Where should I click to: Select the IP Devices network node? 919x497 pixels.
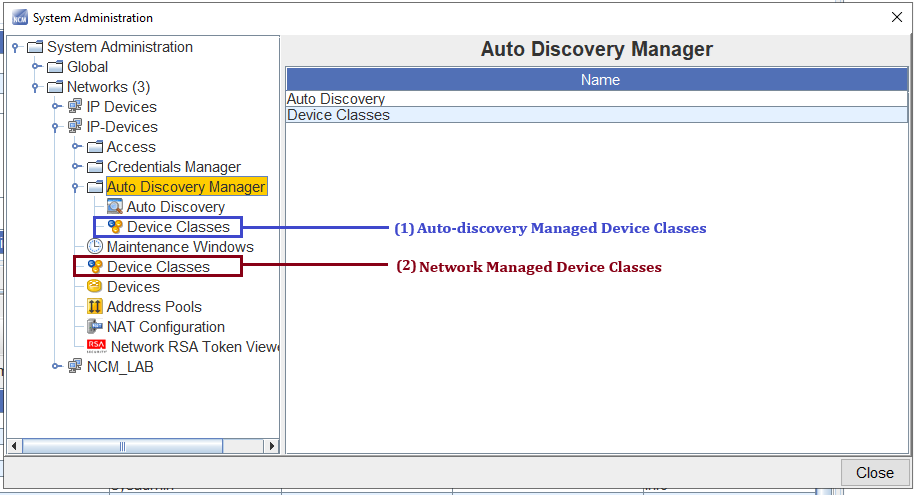[x=121, y=107]
